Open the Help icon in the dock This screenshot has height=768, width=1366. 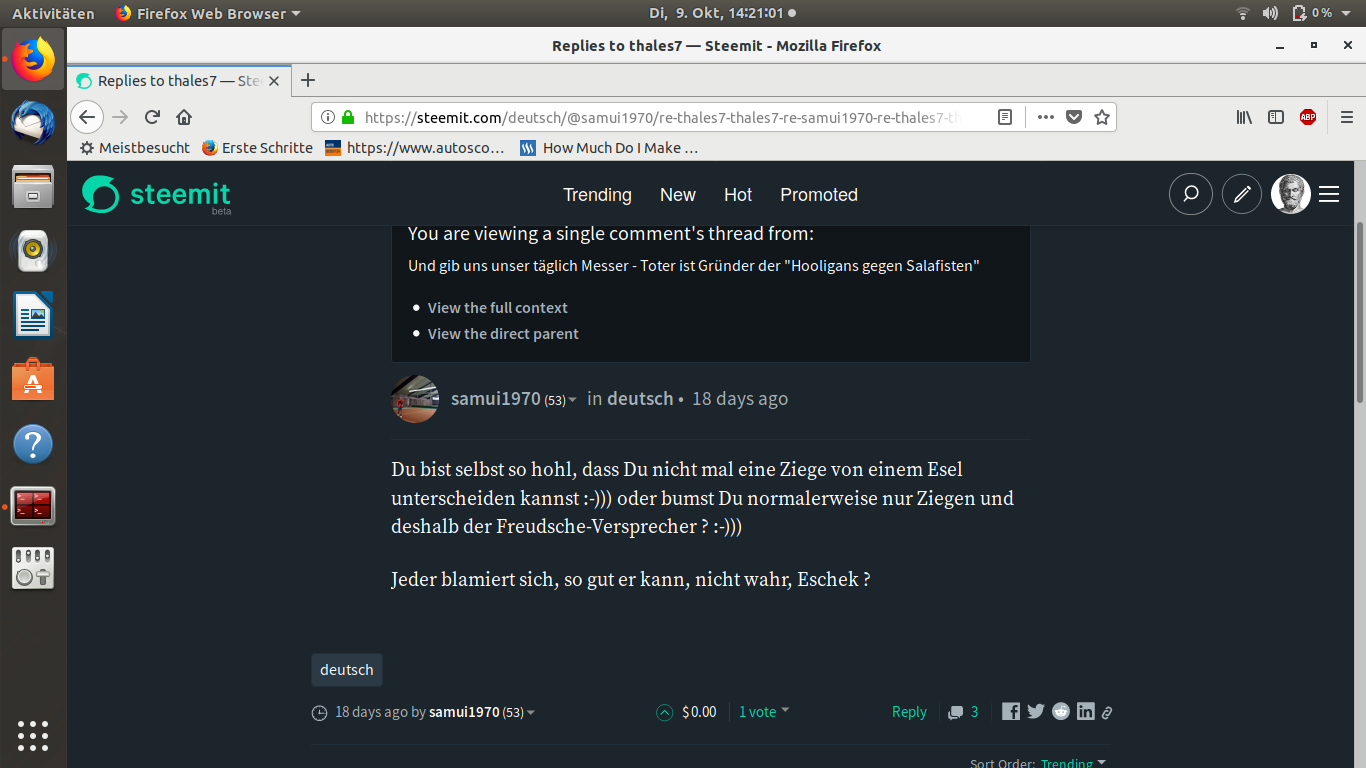pos(33,443)
